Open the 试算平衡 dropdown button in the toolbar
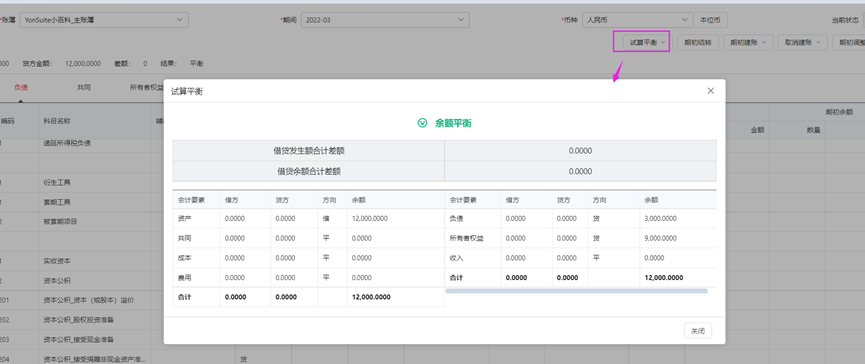The width and height of the screenshot is (865, 364). click(x=647, y=42)
